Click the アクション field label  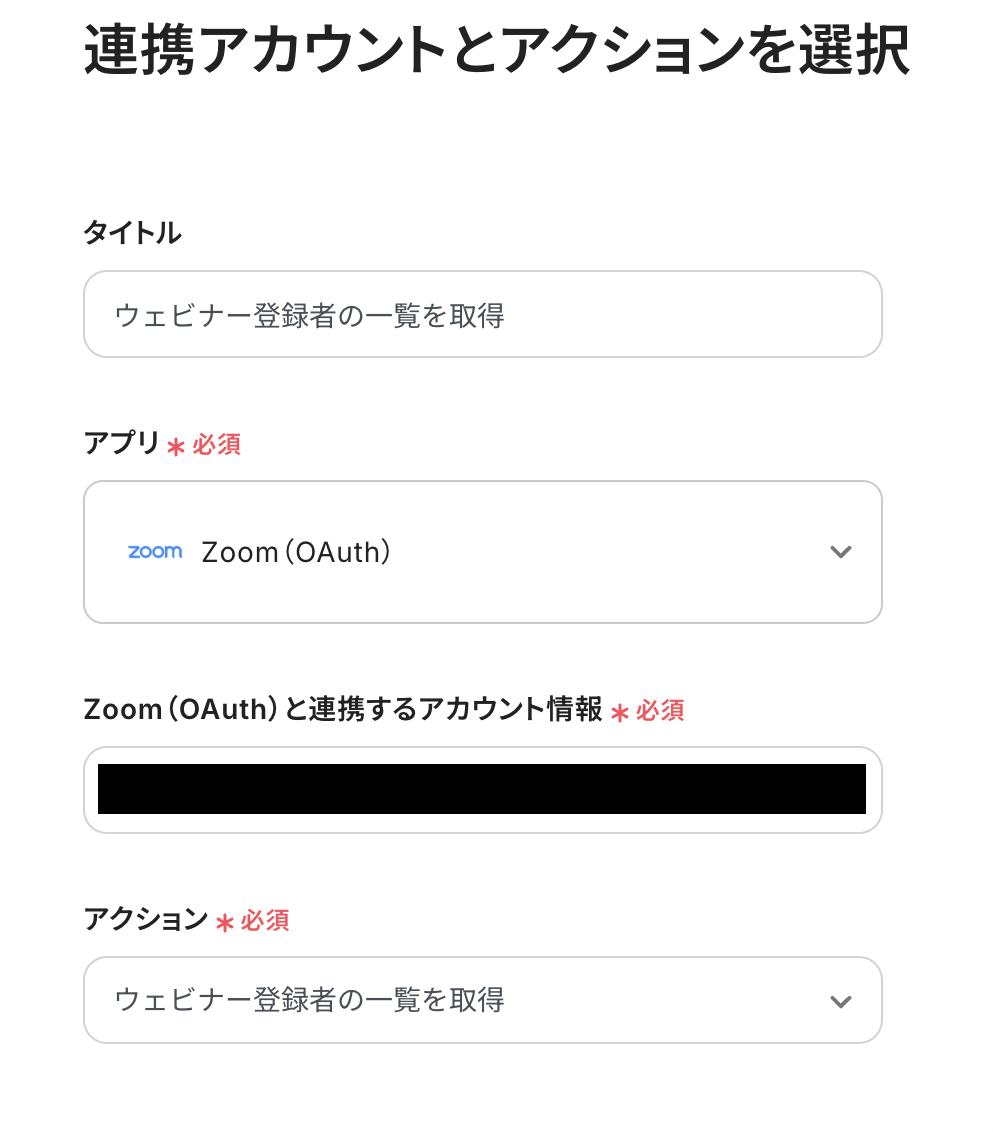(145, 919)
